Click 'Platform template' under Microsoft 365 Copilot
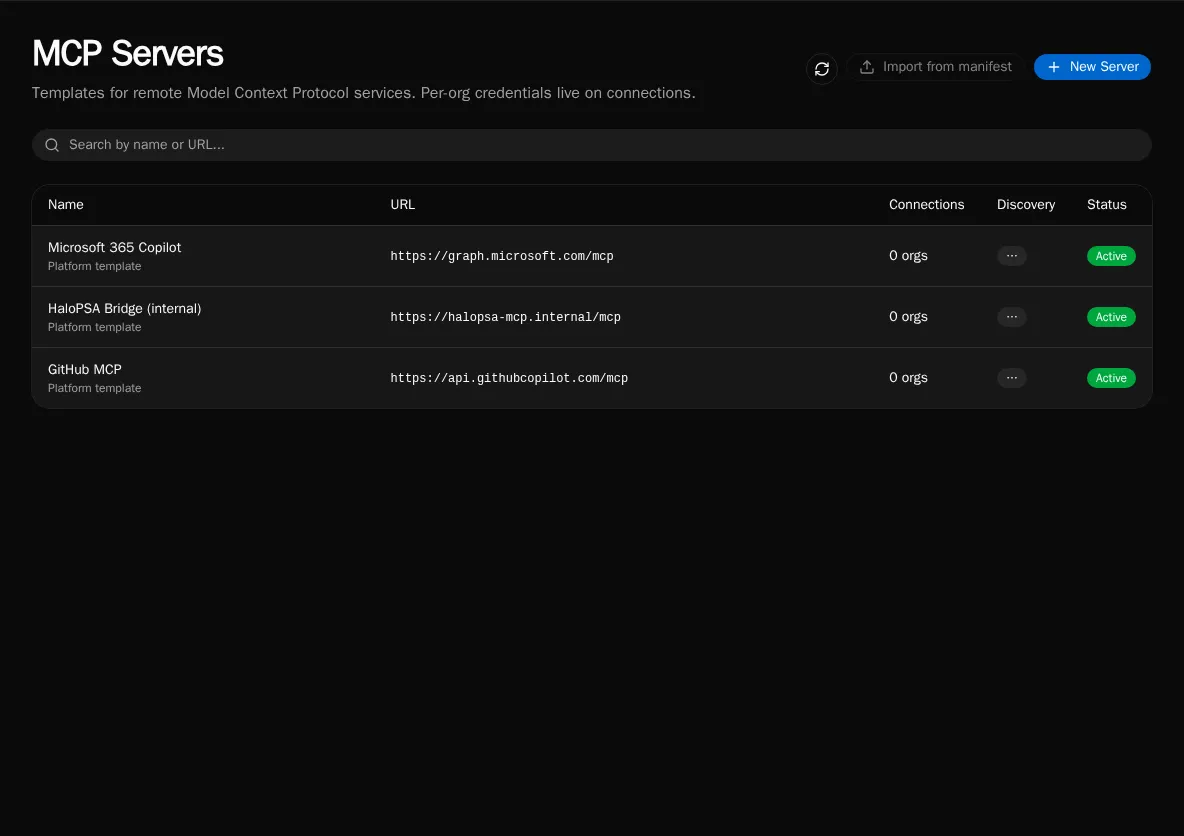 [x=94, y=266]
